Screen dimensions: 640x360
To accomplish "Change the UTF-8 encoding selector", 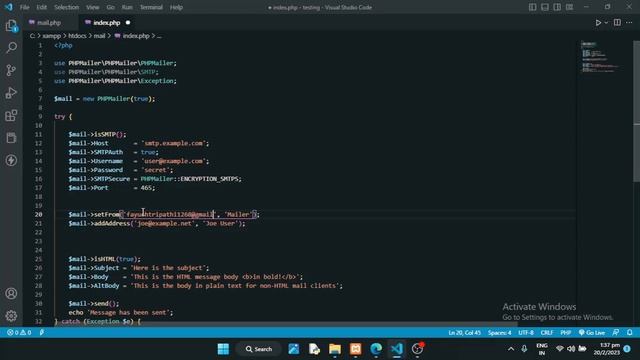I will coord(526,333).
